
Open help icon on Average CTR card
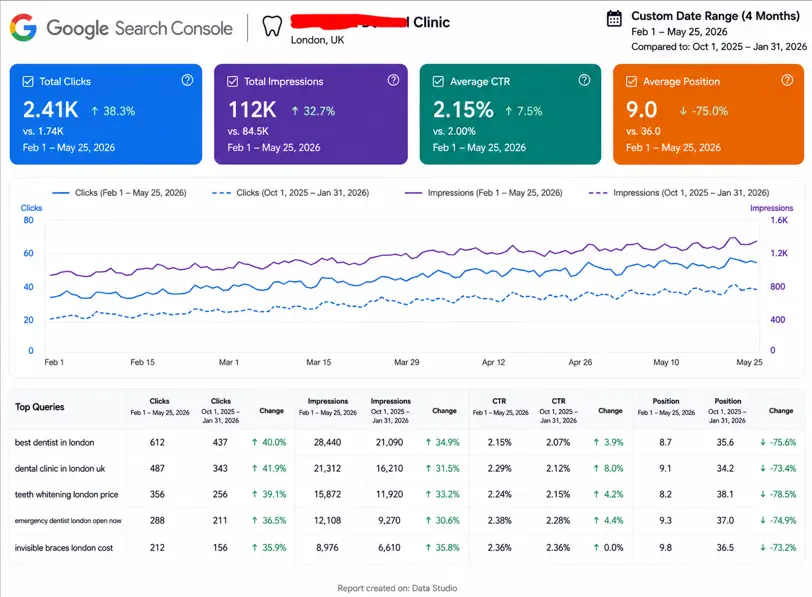pyautogui.click(x=584, y=80)
